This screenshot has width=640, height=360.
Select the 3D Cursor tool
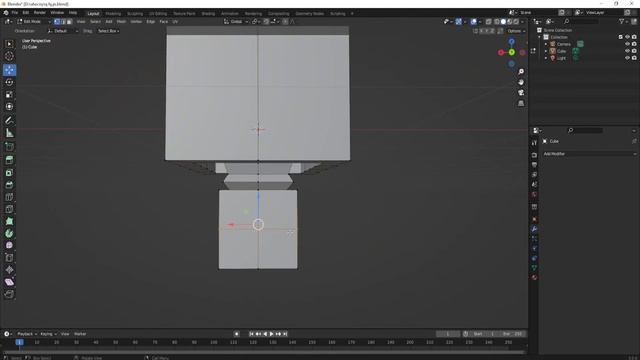click(x=9, y=56)
